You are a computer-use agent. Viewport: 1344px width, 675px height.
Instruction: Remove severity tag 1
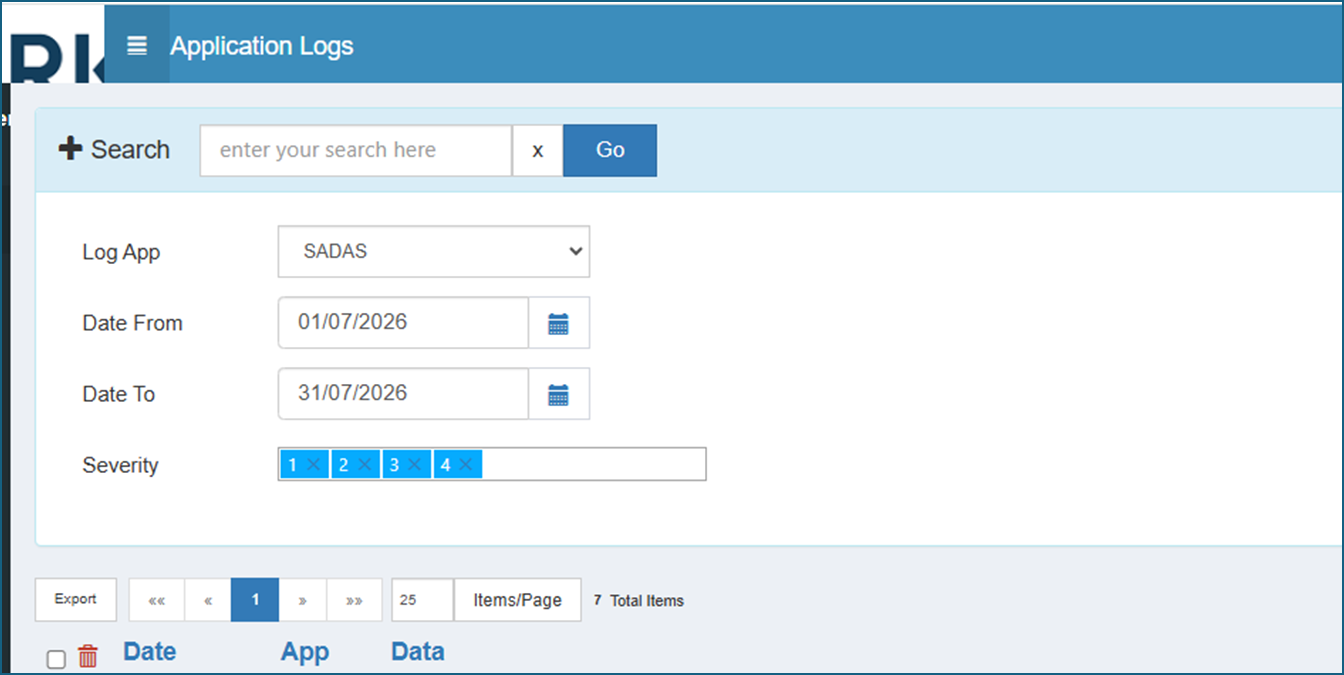coord(314,464)
